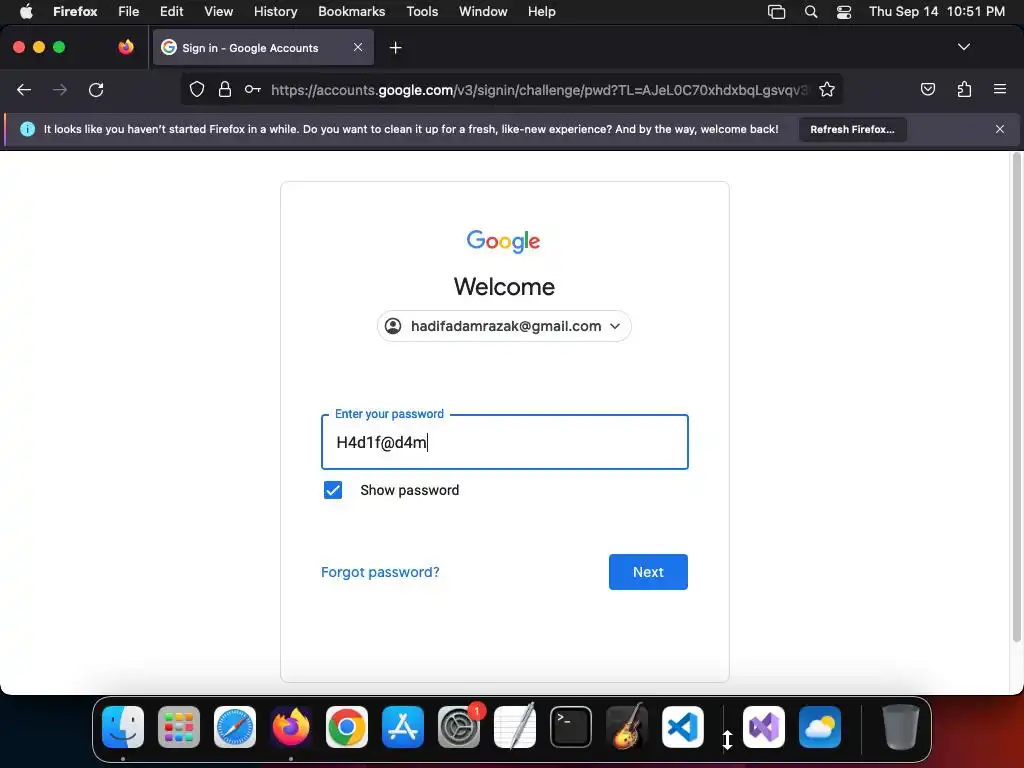Viewport: 1024px width, 768px height.
Task: Reload the current page
Action: tap(96, 89)
